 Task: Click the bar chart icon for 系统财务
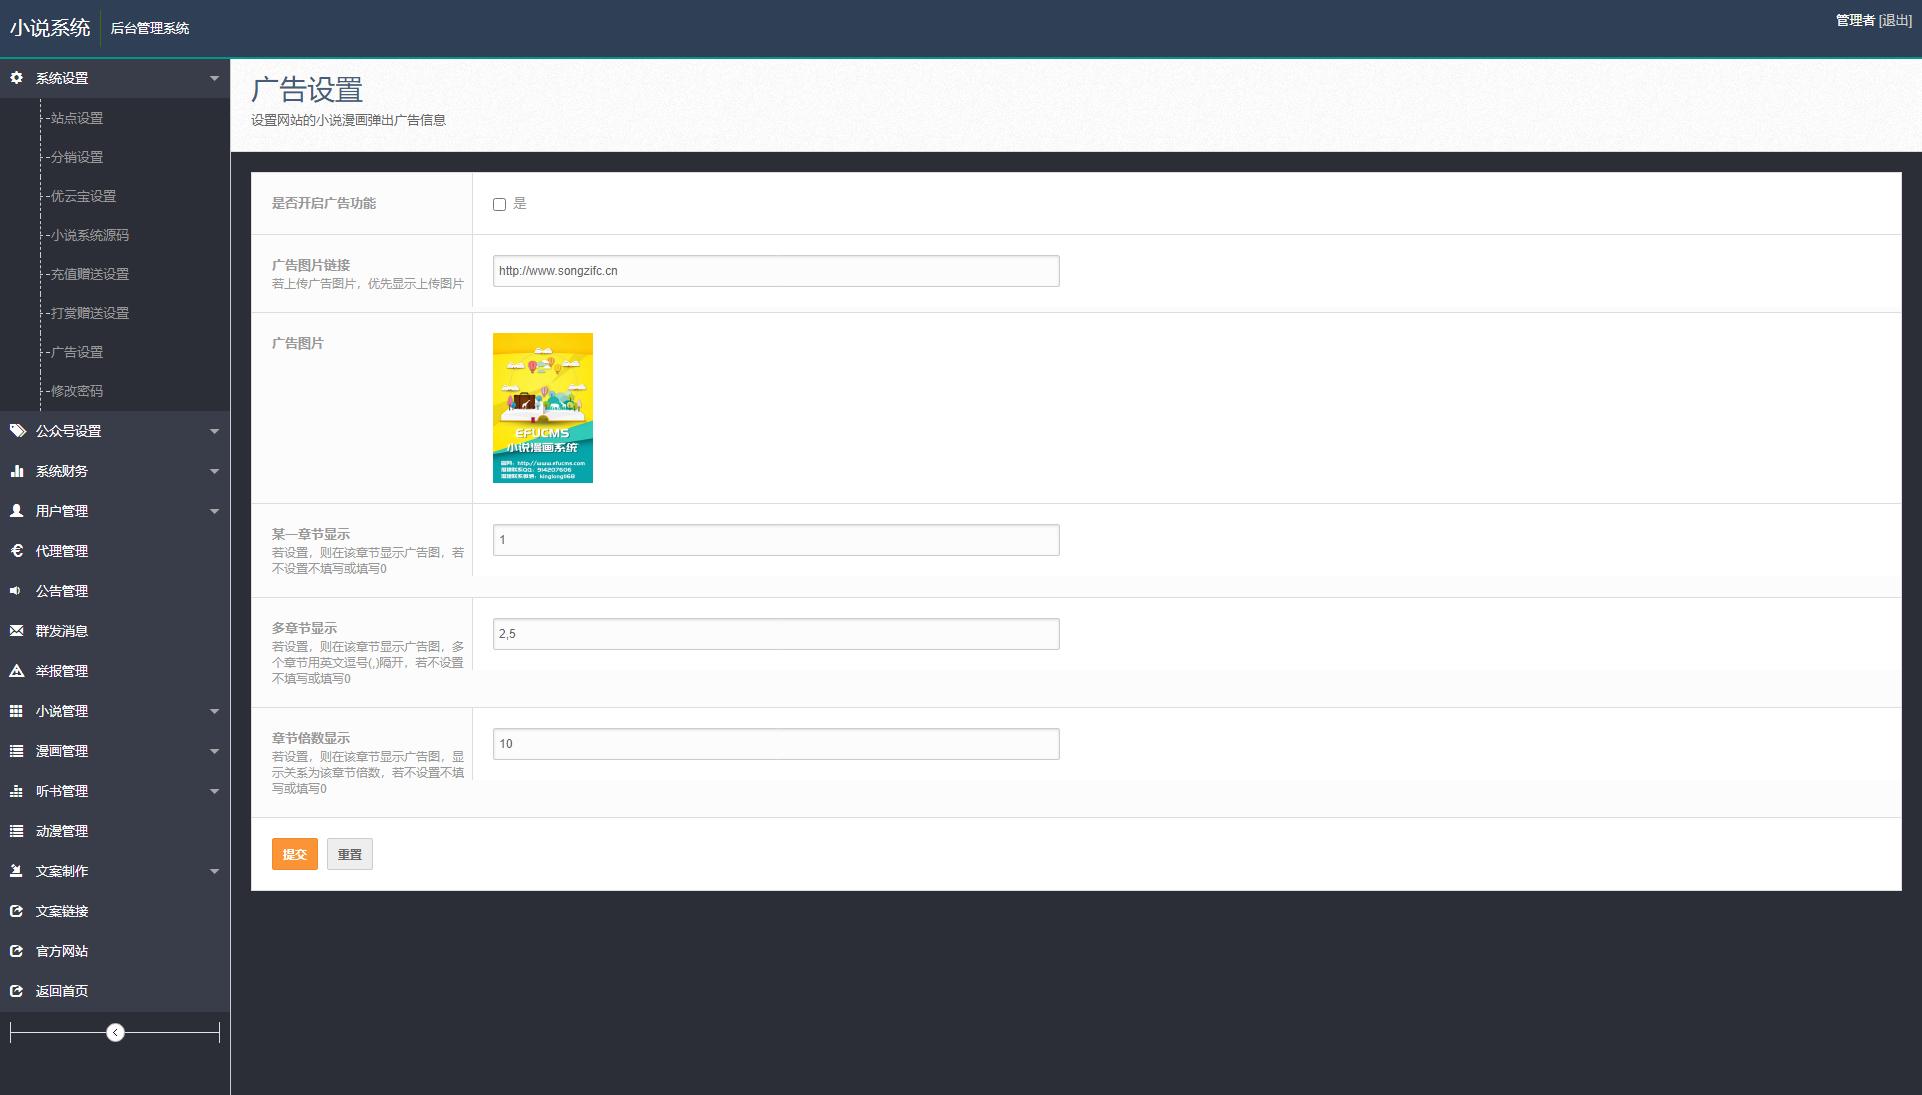pyautogui.click(x=17, y=471)
